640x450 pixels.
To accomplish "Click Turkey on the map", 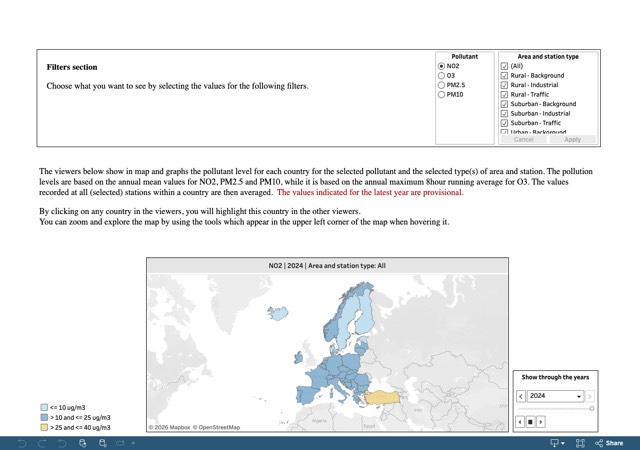I will coord(382,397).
